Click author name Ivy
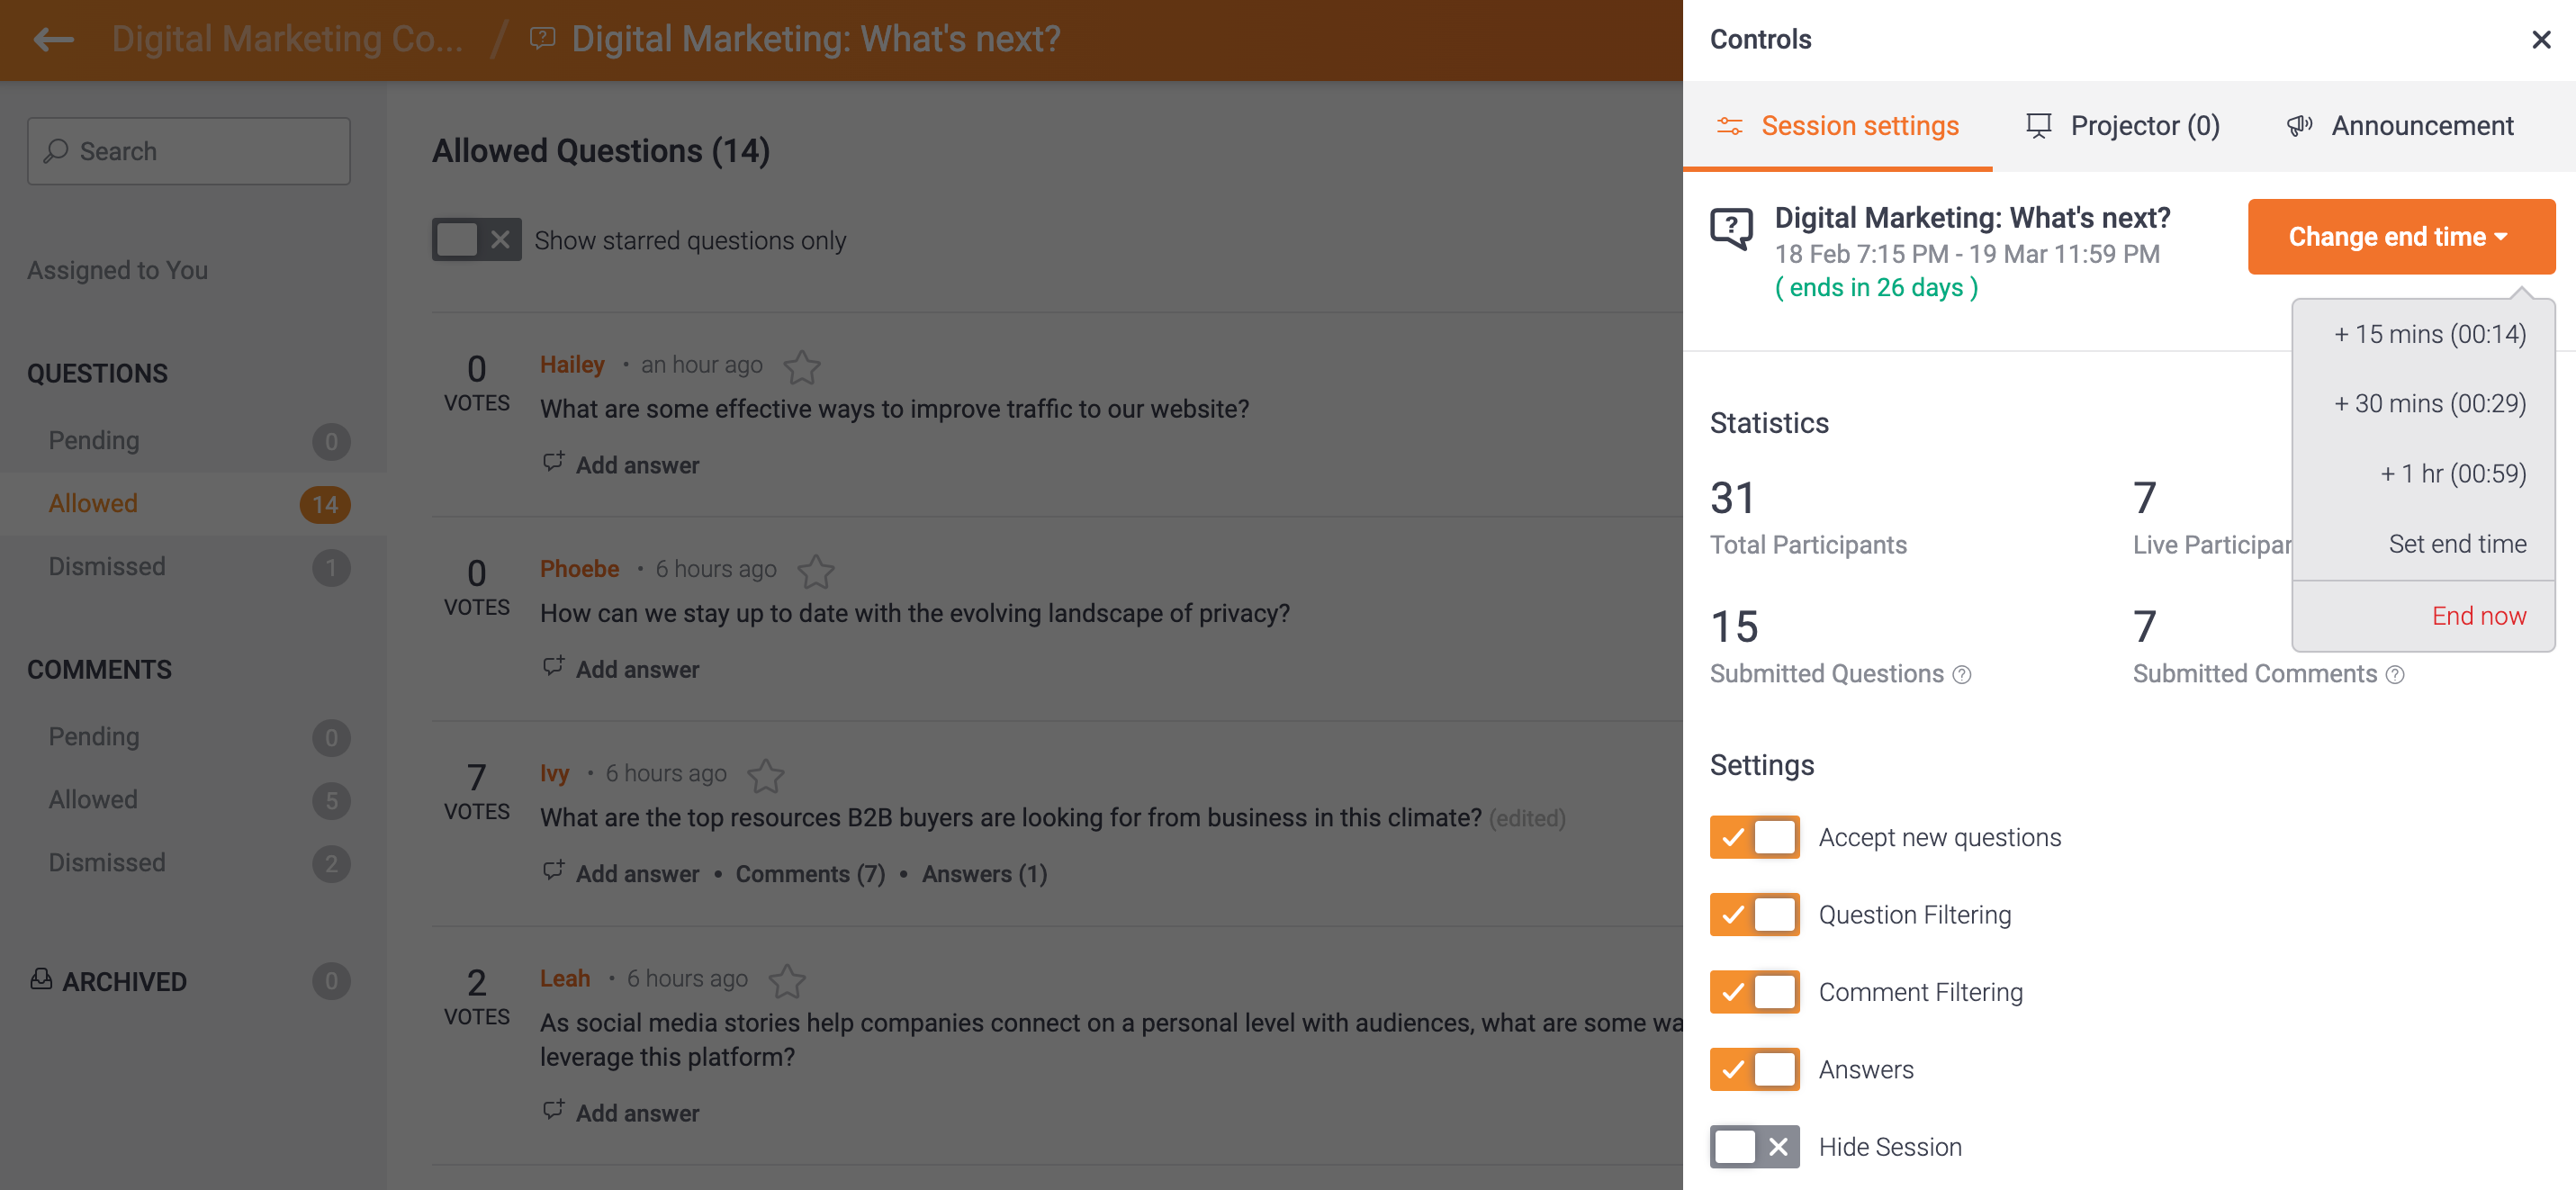 point(554,774)
